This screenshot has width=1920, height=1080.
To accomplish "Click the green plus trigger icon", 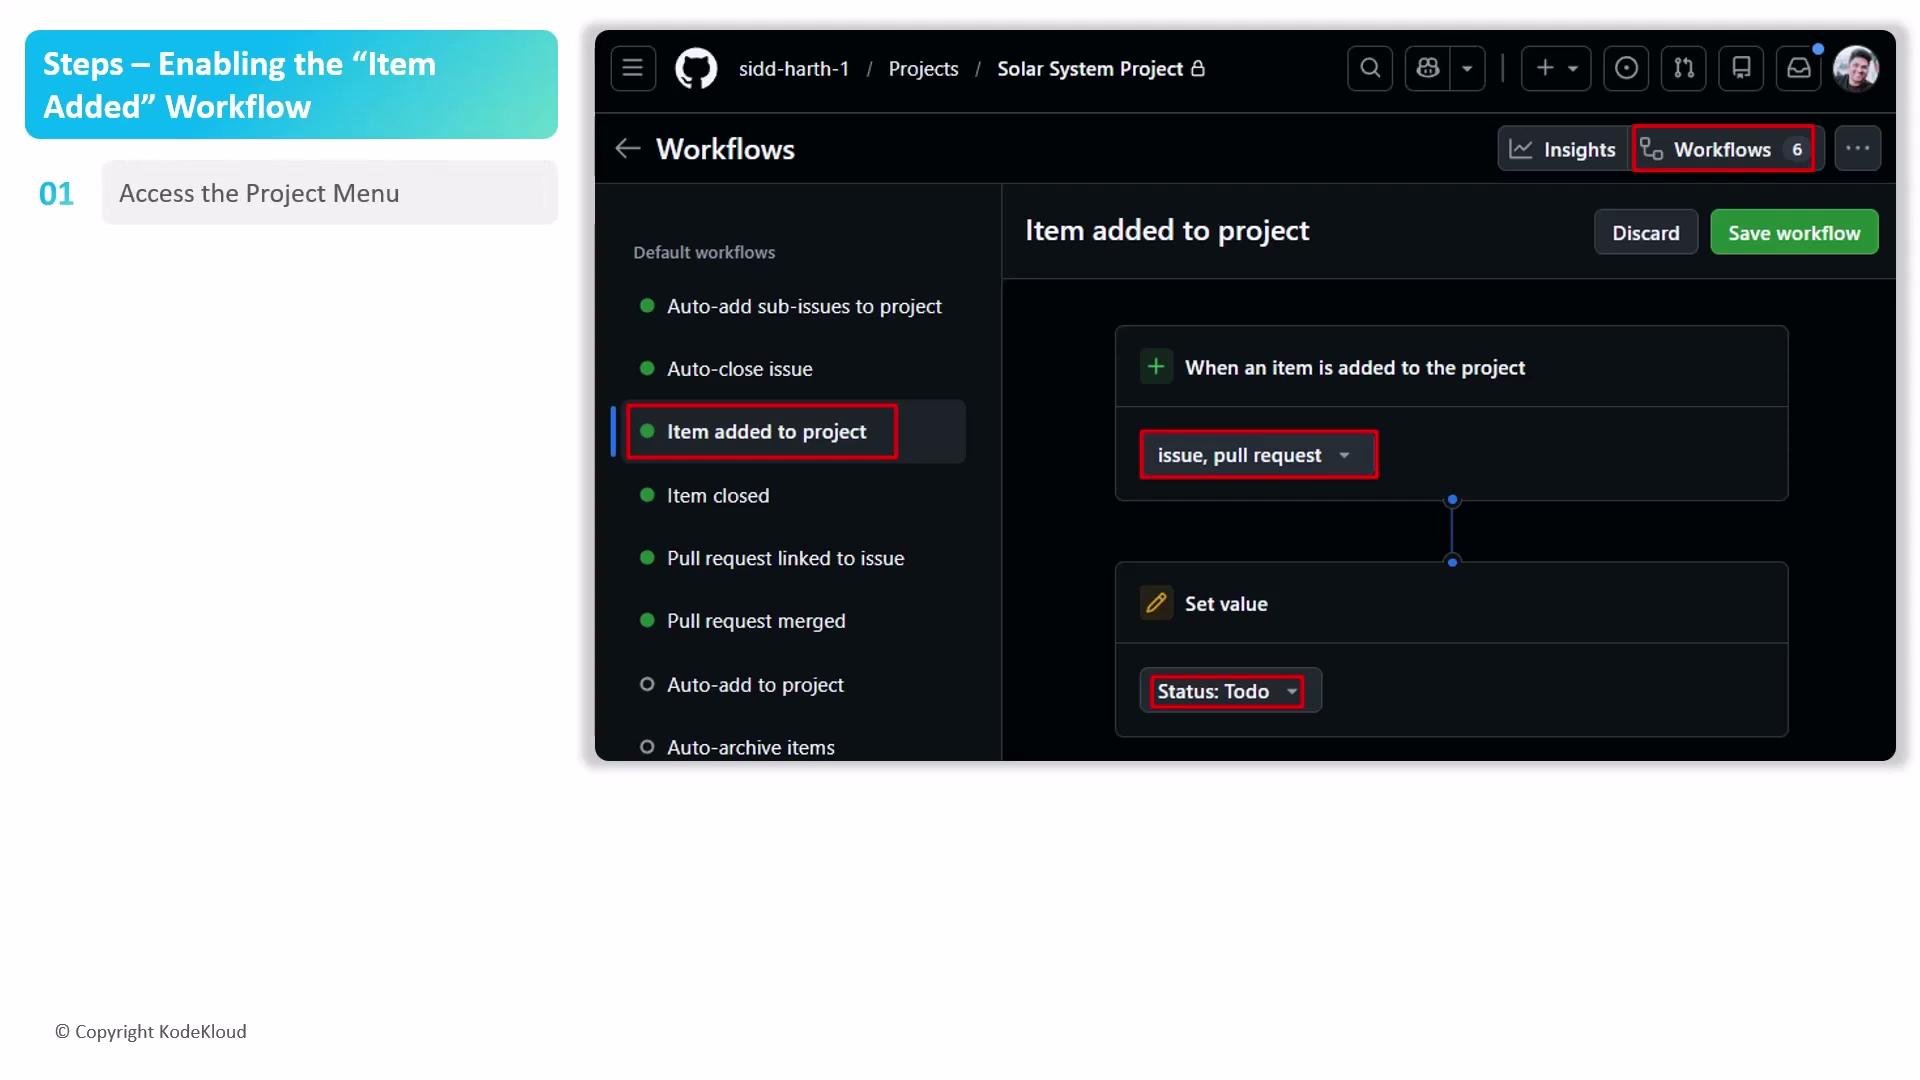I will pyautogui.click(x=1156, y=367).
